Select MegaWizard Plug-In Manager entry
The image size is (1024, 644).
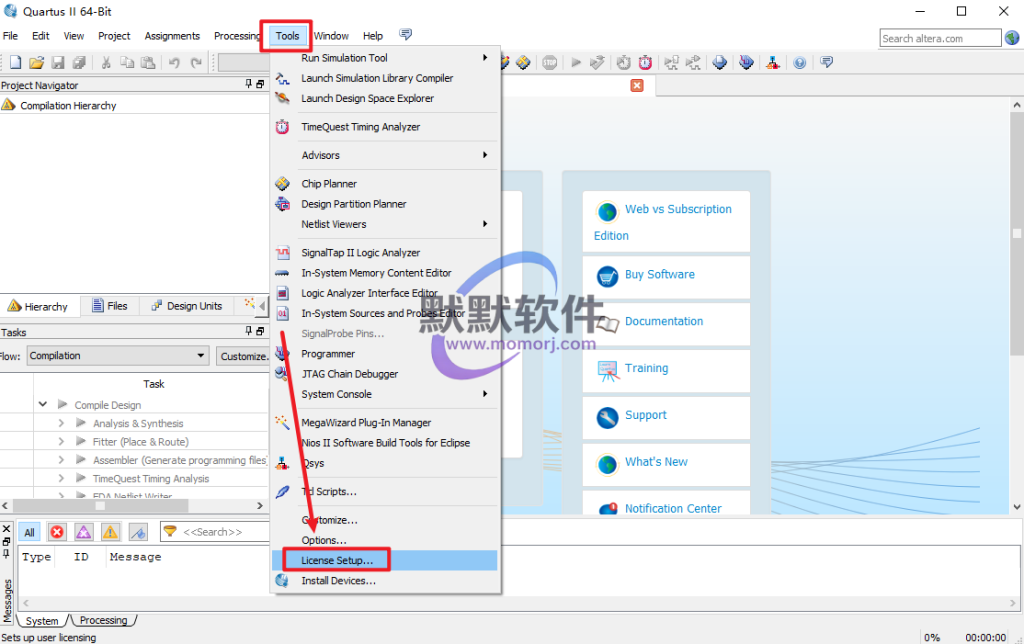[x=385, y=423]
